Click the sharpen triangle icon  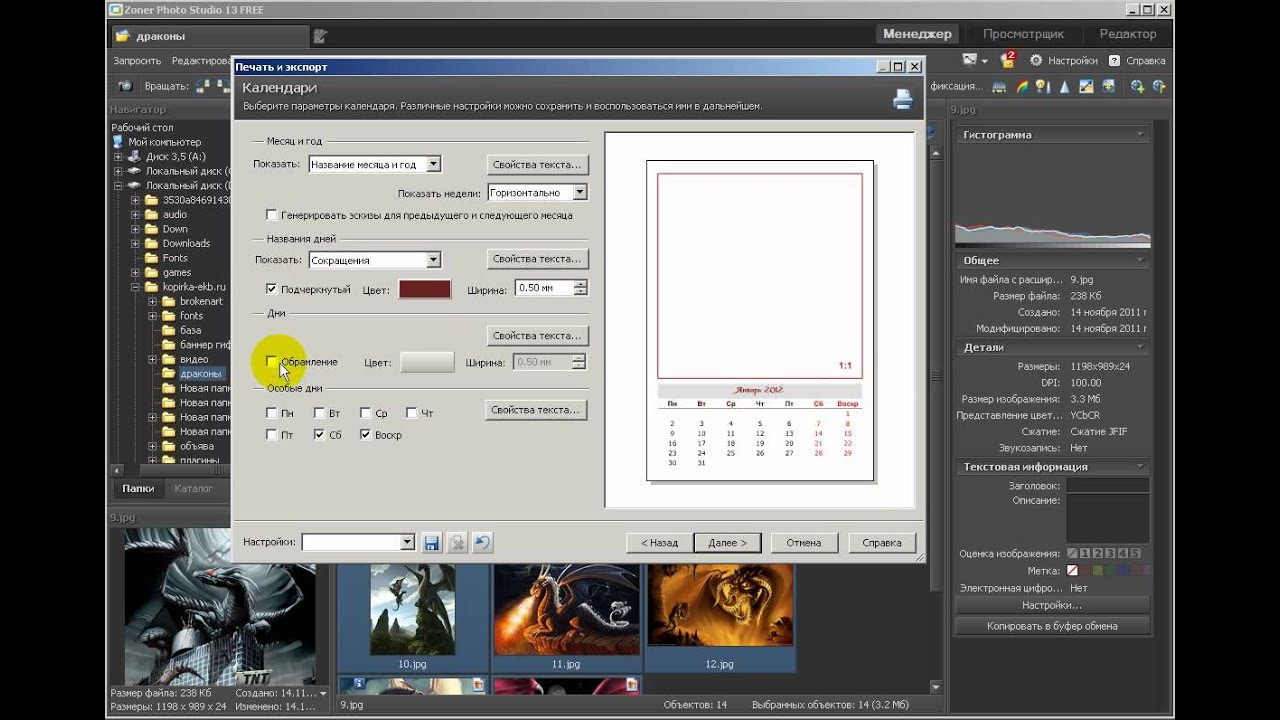point(1063,86)
